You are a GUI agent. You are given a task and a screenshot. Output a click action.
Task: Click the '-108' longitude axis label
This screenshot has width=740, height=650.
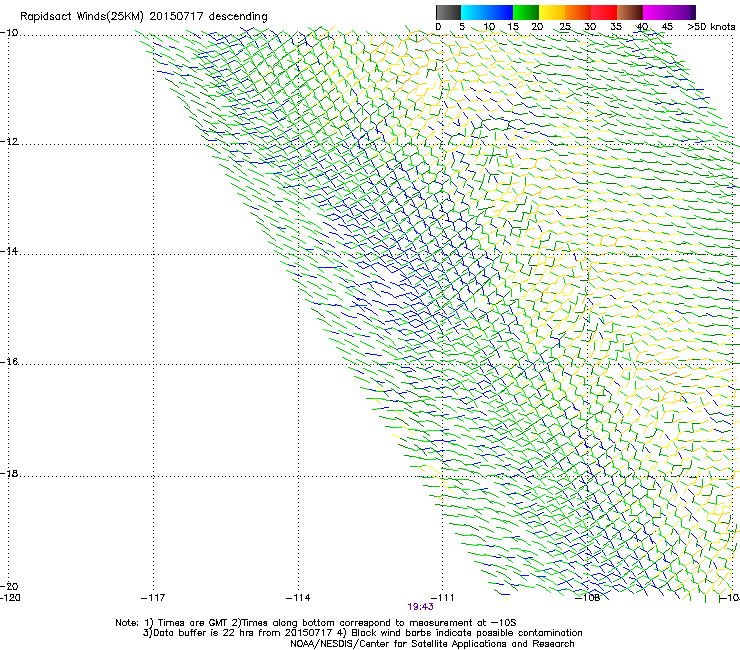[x=588, y=598]
